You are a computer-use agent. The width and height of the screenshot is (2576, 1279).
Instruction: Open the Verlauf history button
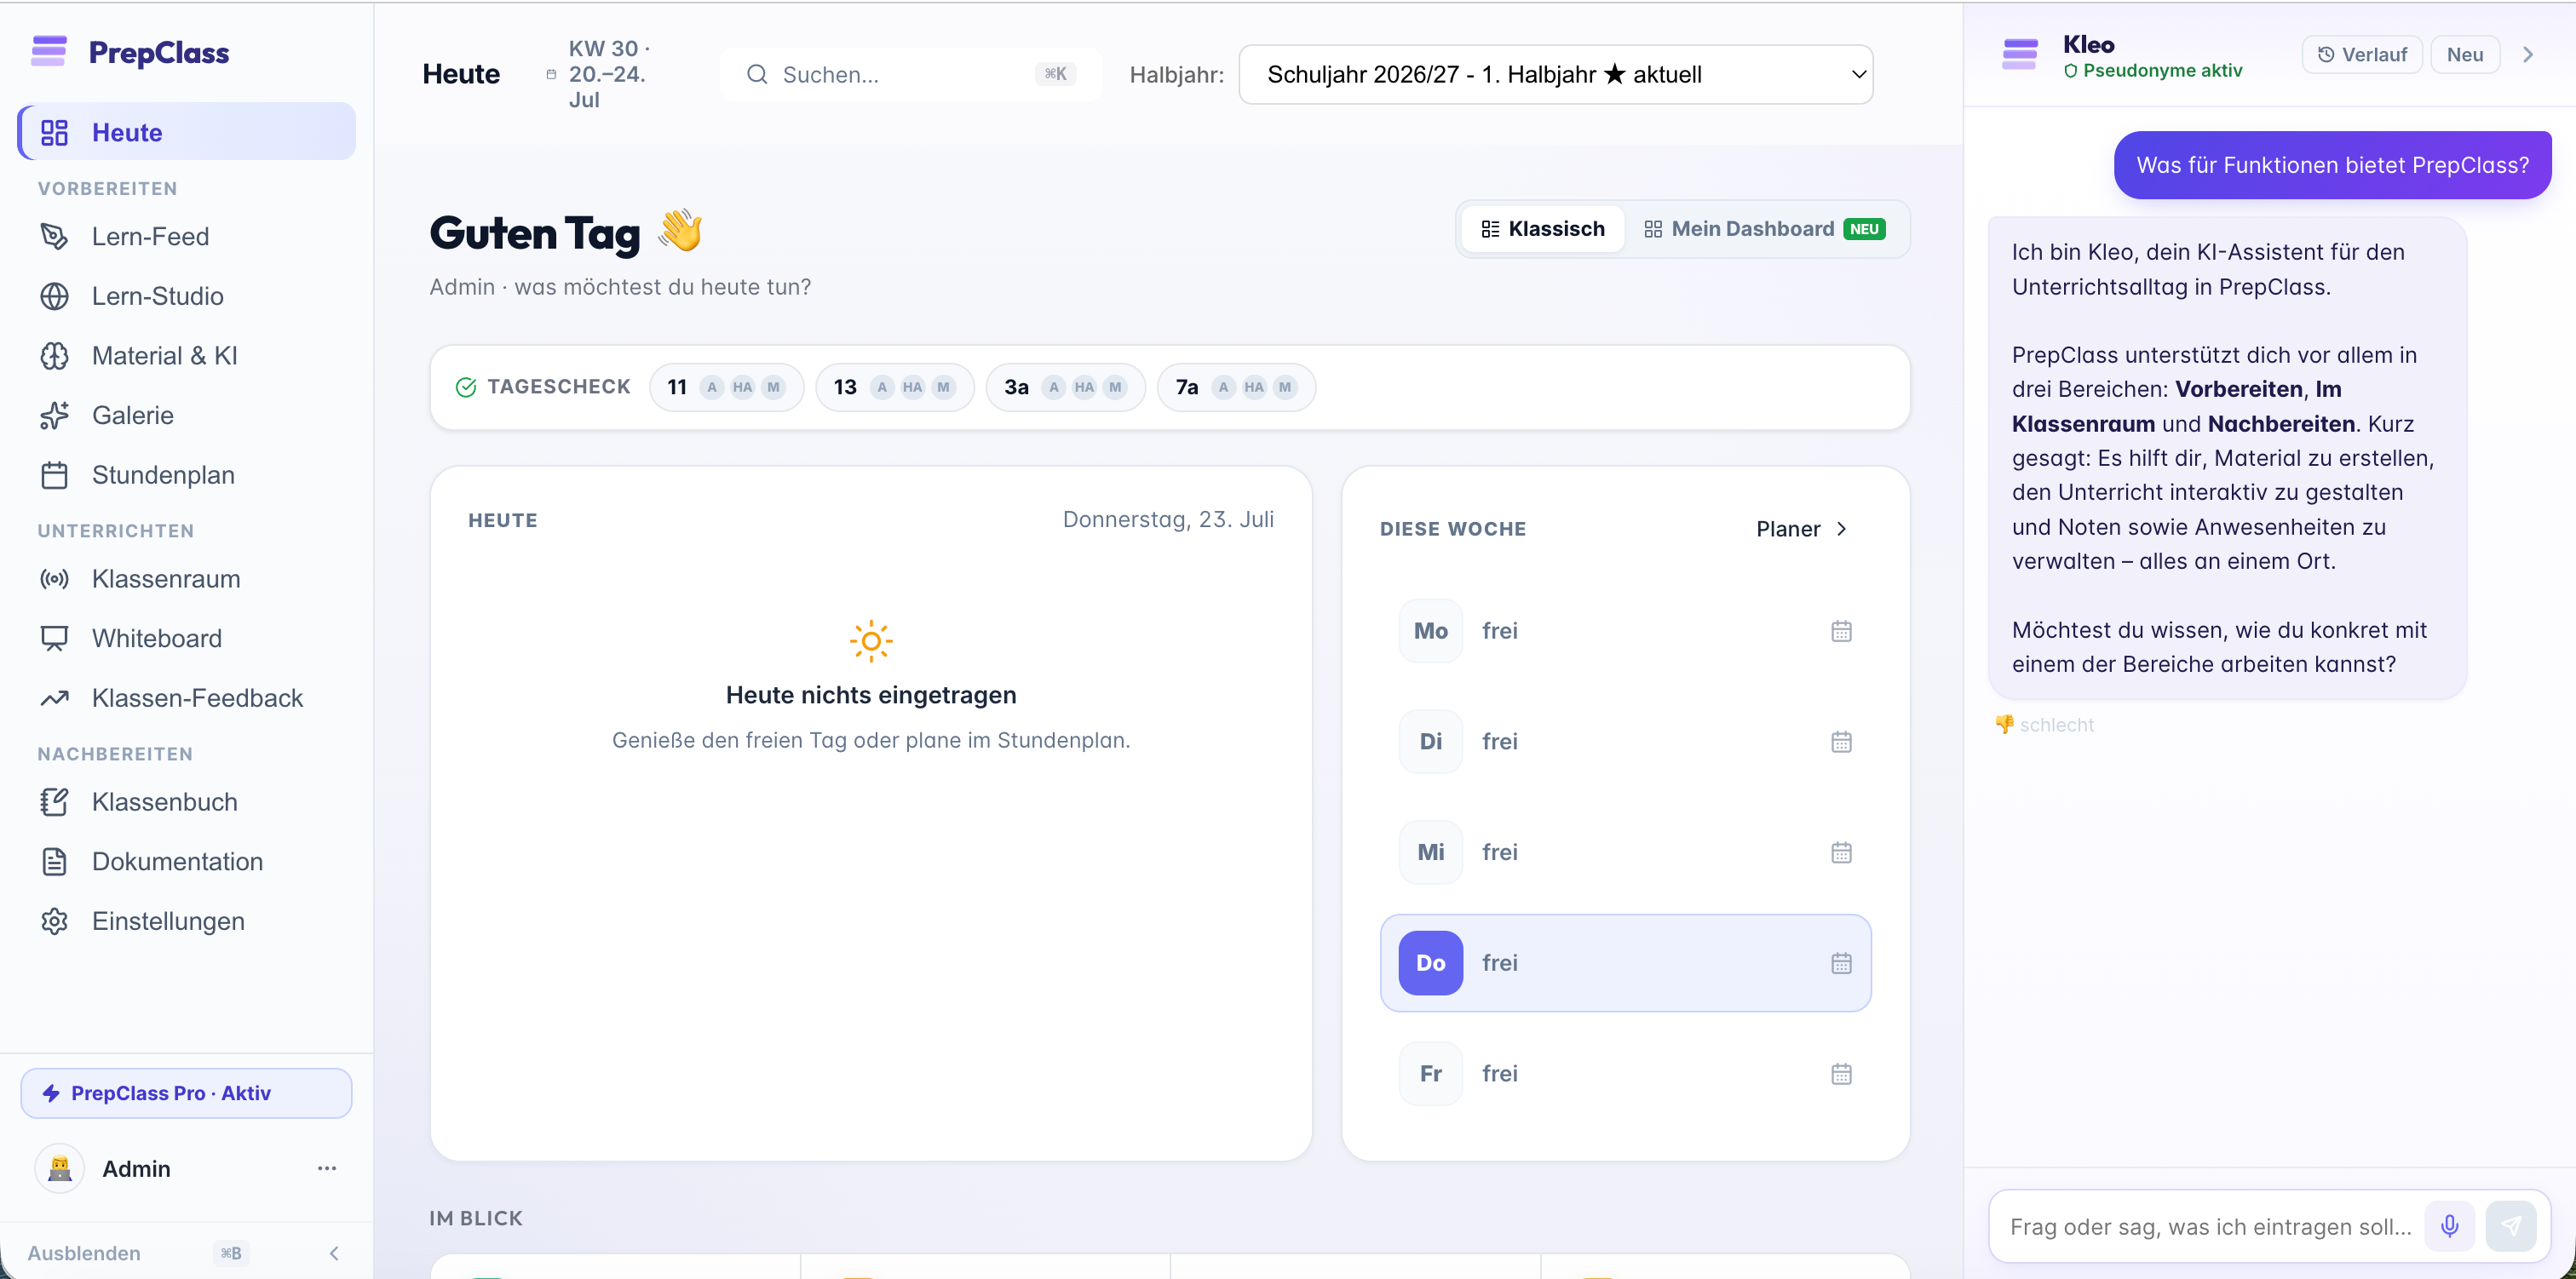(2362, 55)
